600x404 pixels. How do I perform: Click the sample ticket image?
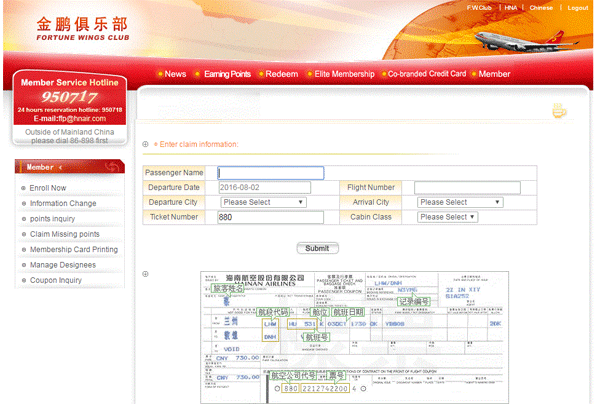pyautogui.click(x=354, y=337)
